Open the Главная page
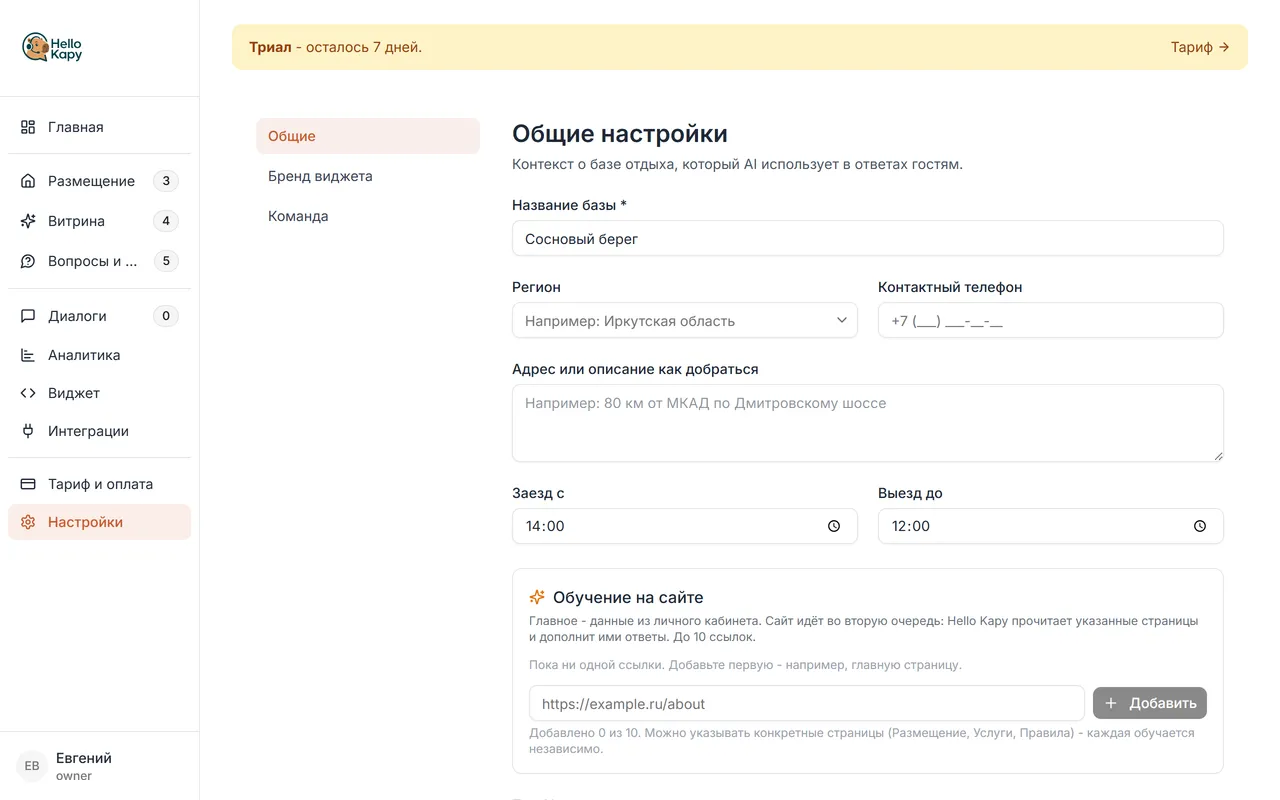Viewport: 1280px width, 800px height. (x=99, y=127)
